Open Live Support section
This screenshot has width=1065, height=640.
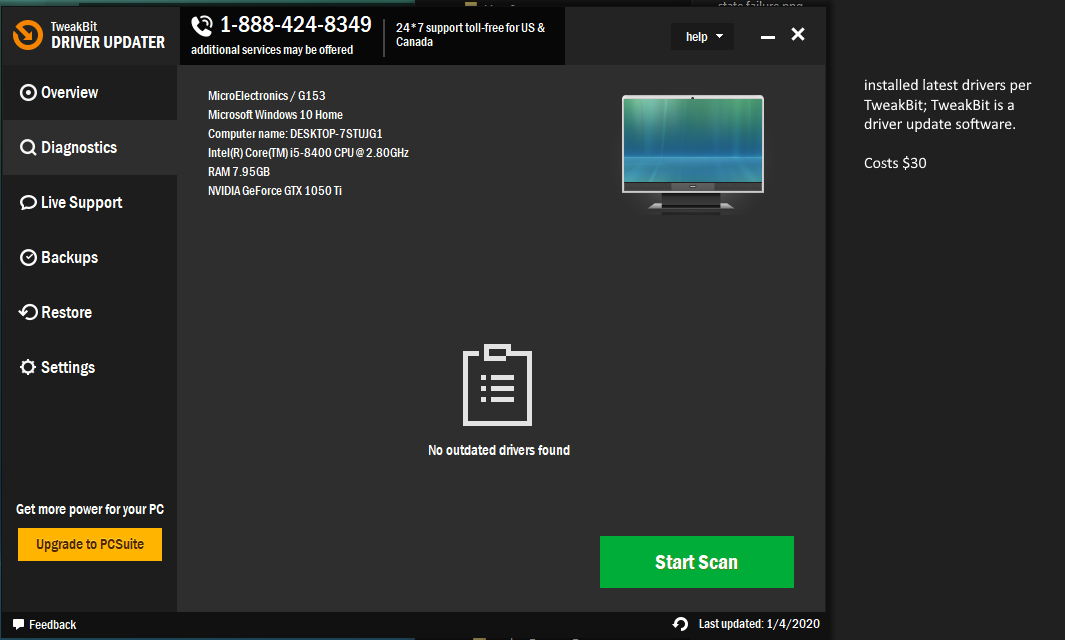click(90, 202)
